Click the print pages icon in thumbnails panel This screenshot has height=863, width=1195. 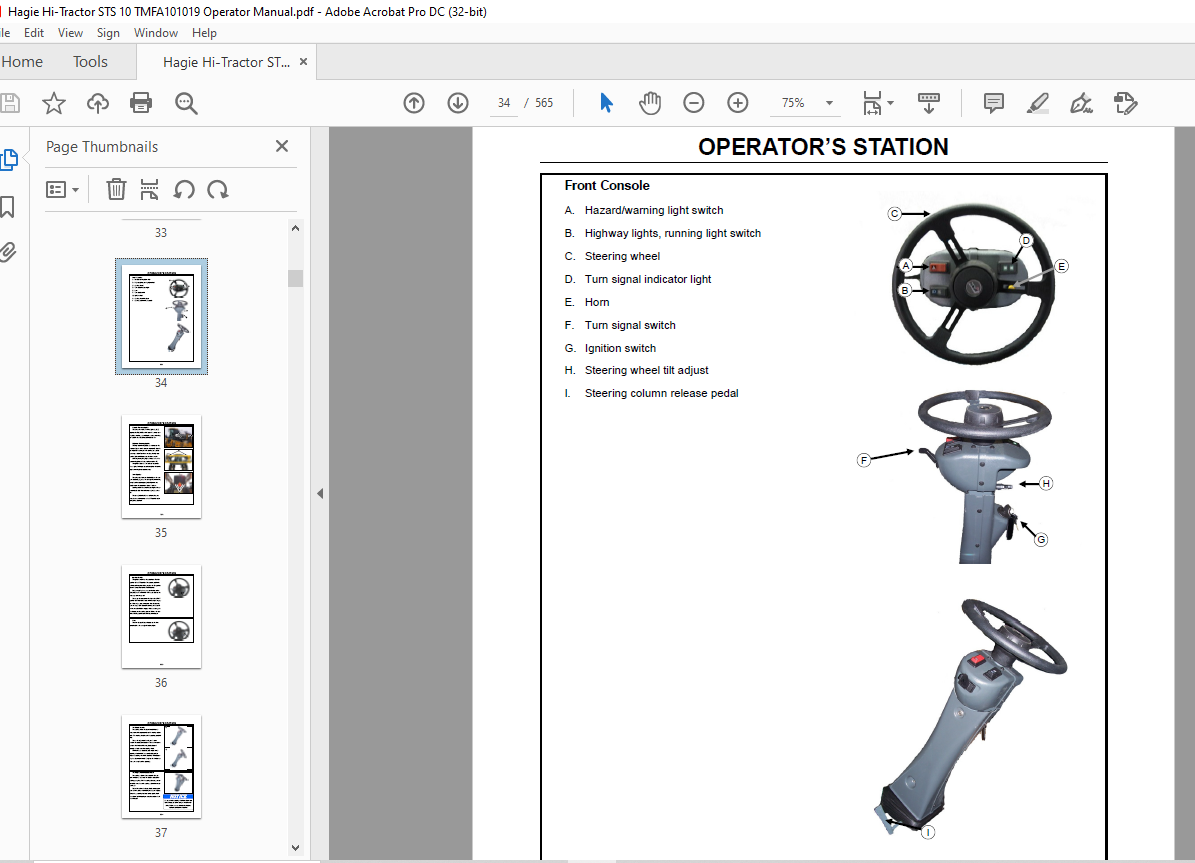click(x=149, y=189)
